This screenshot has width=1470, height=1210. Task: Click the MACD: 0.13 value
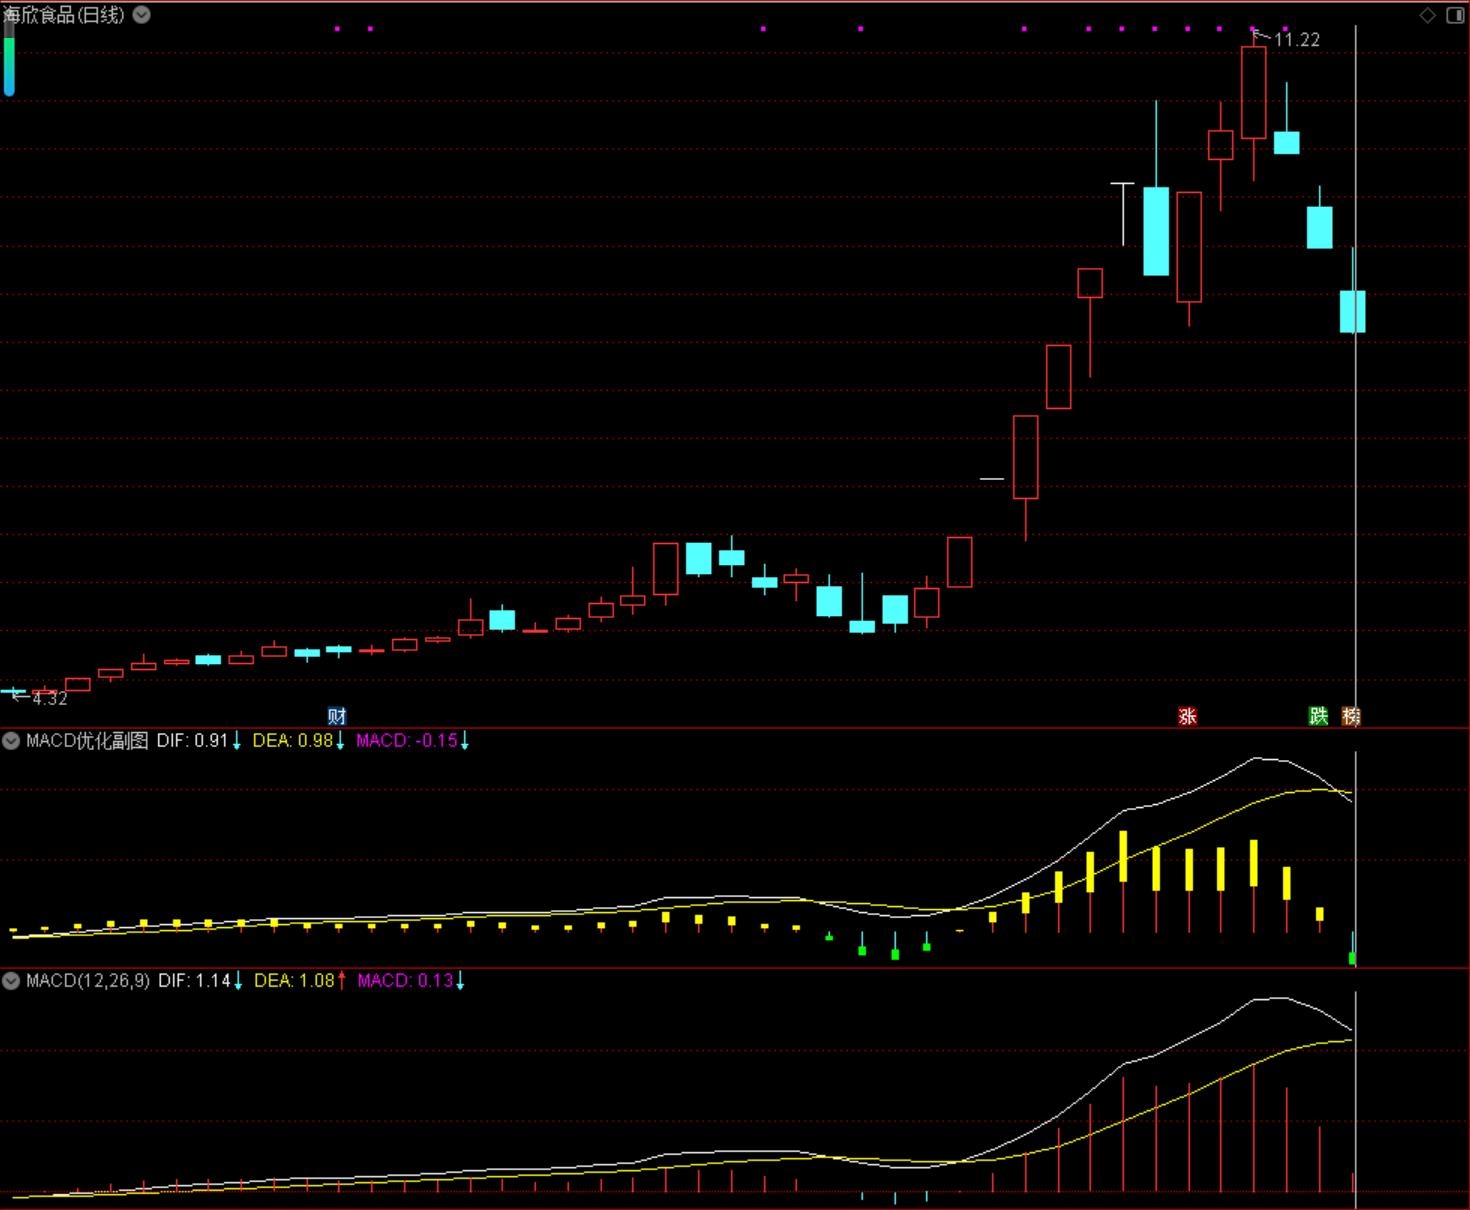click(406, 981)
